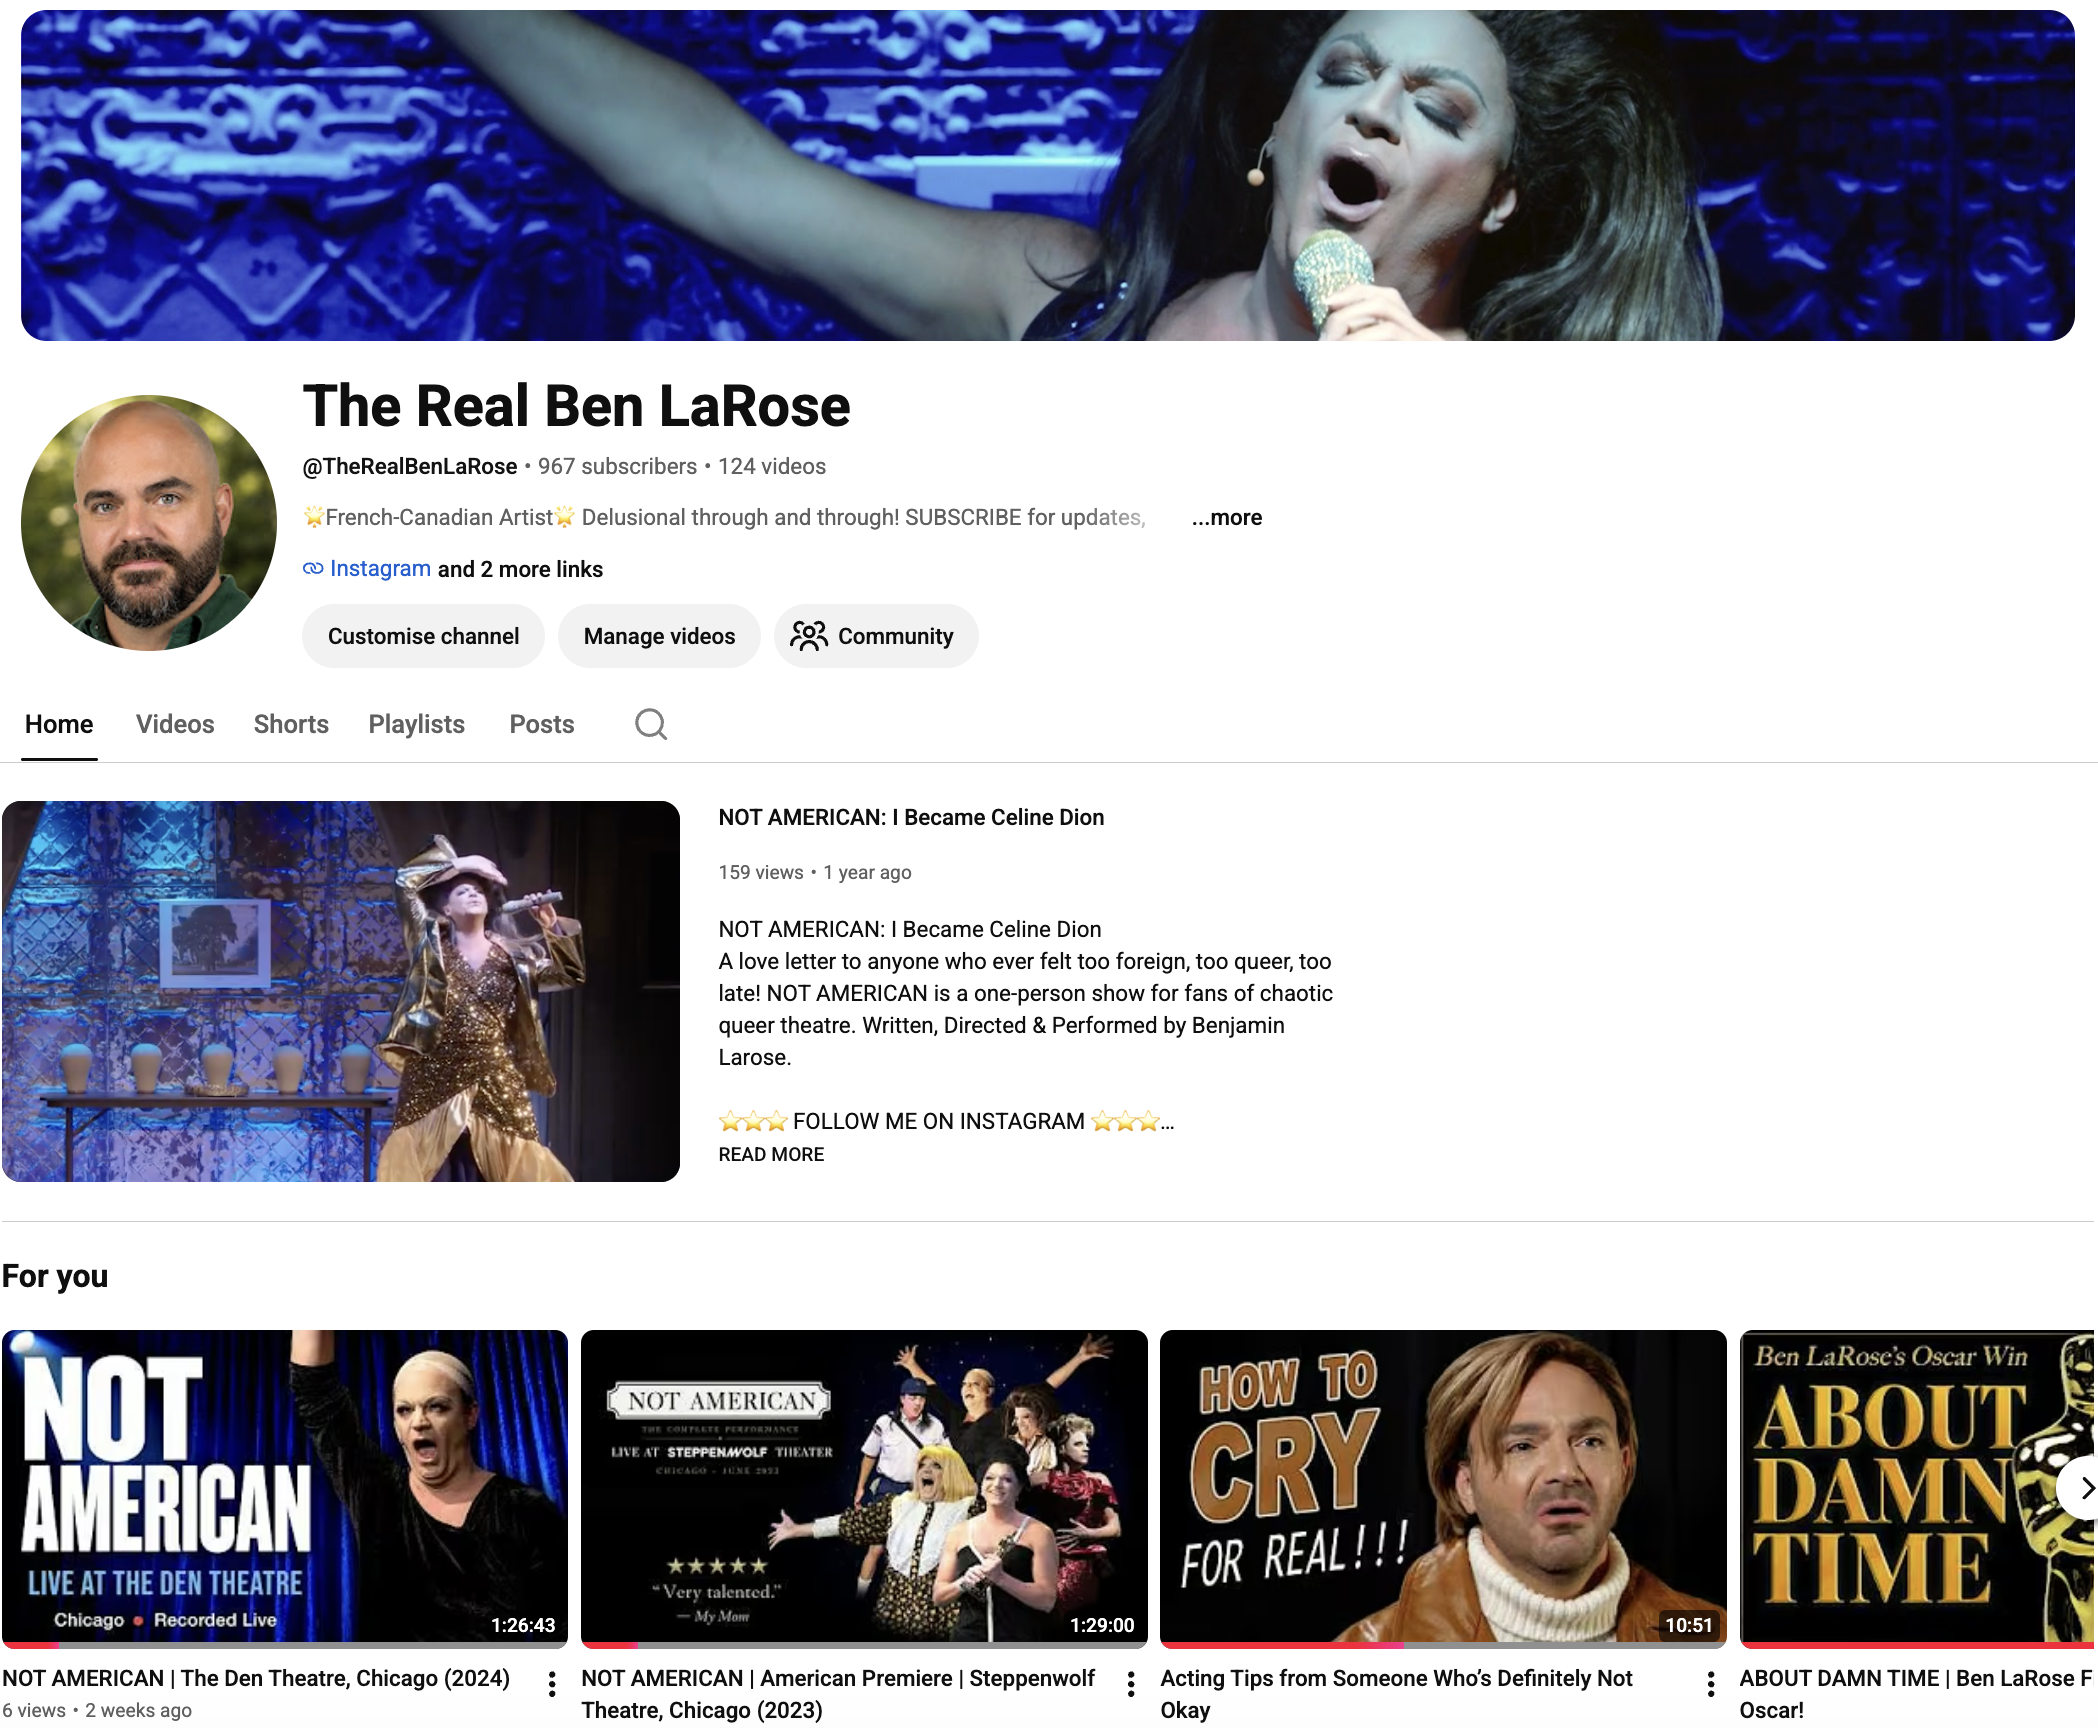Click the '967 subscribers' text
Viewport: 2098px width, 1728px height.
pyautogui.click(x=617, y=466)
